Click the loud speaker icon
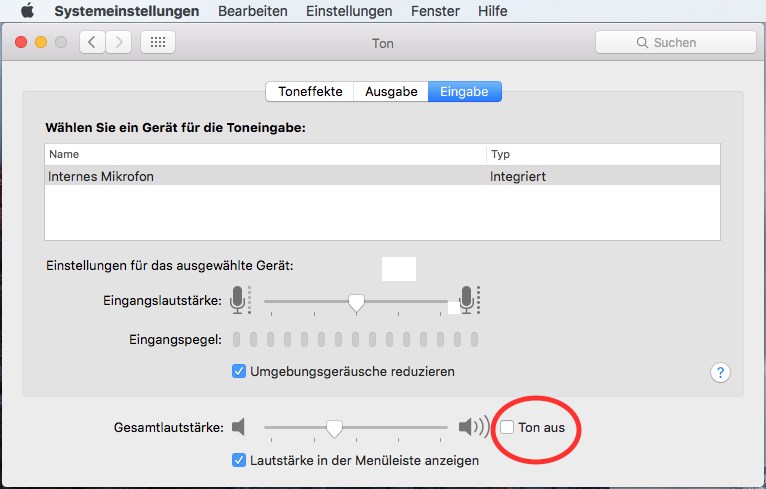The height and width of the screenshot is (489, 766). pos(472,428)
